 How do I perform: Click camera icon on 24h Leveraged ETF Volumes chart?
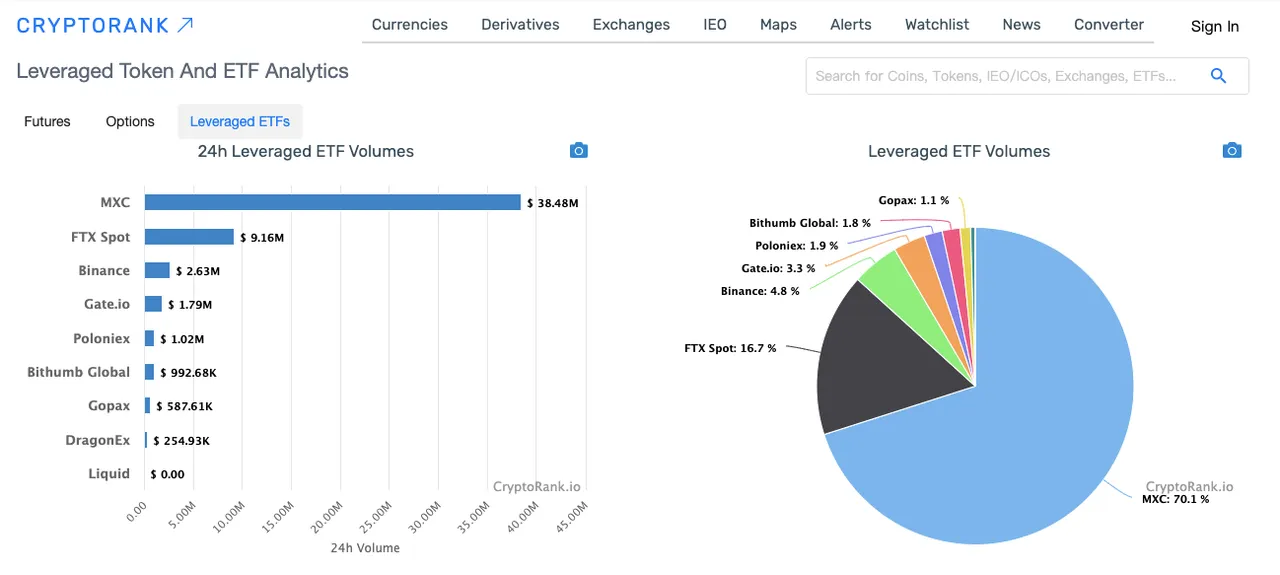pos(579,151)
